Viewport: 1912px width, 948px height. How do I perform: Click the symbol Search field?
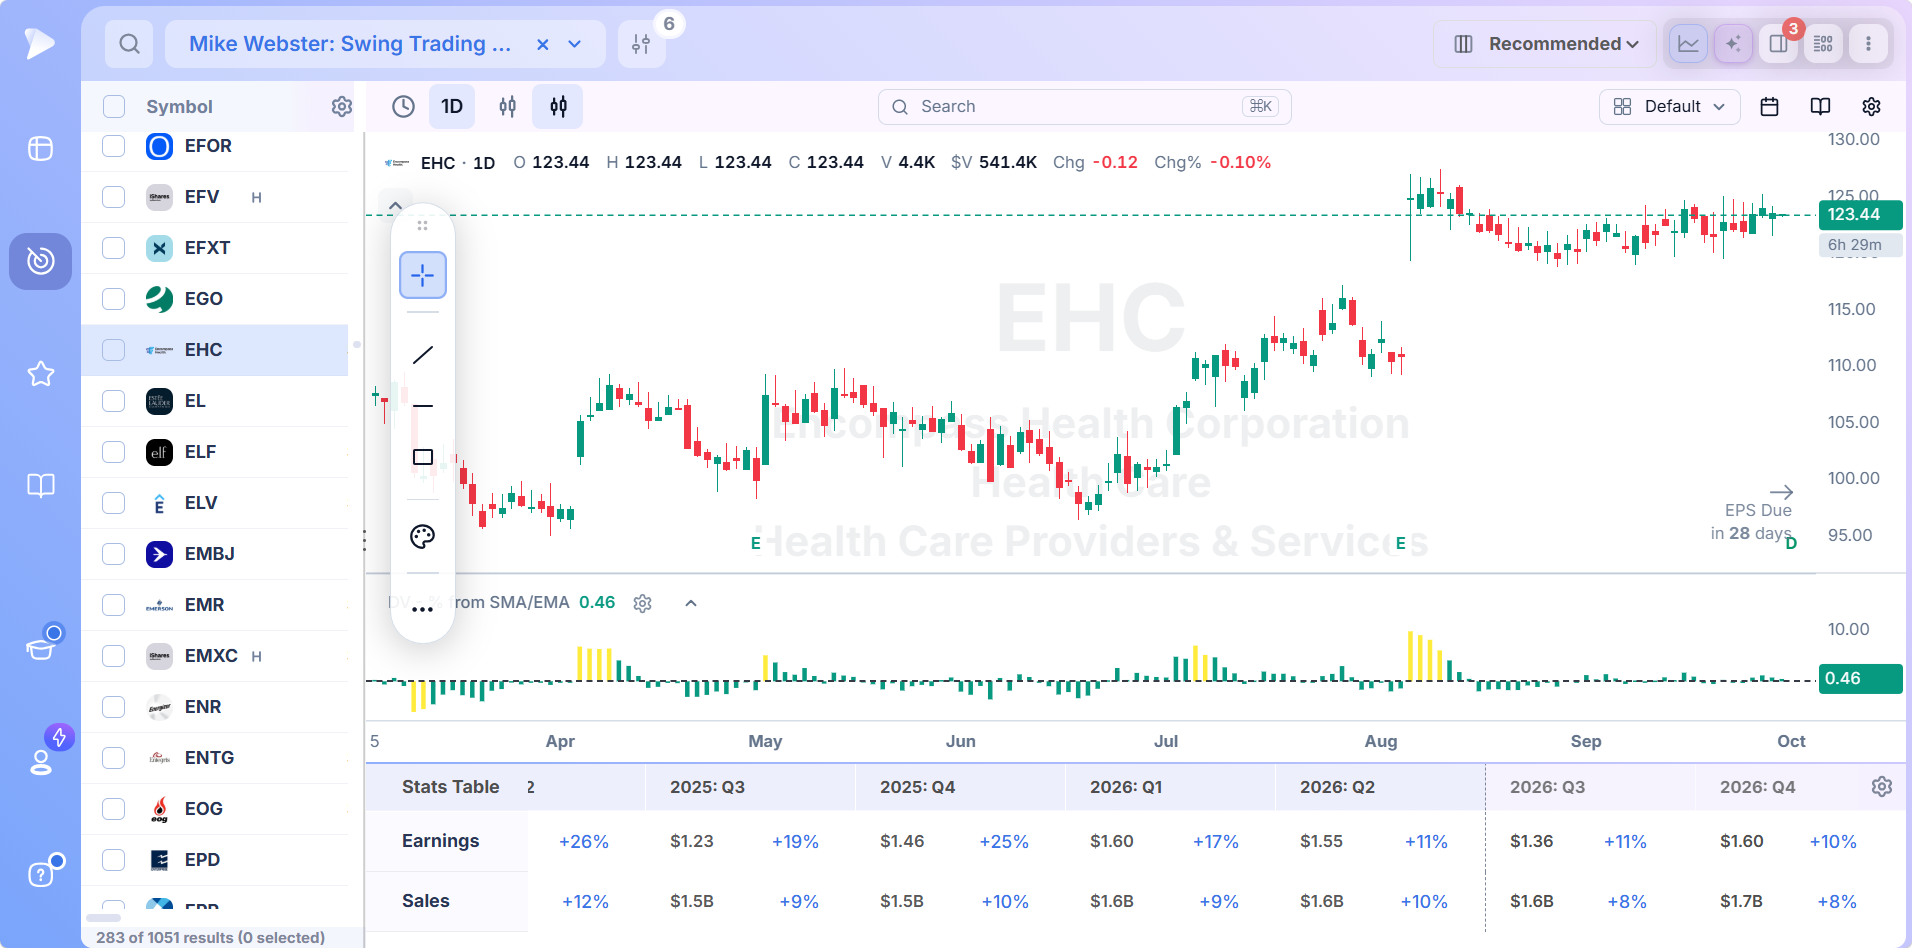(1085, 107)
